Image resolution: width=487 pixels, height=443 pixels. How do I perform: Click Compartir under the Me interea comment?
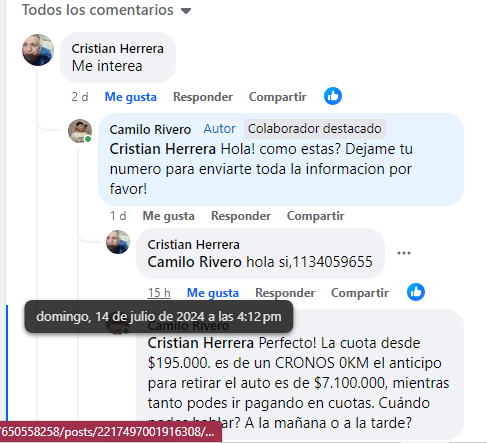[277, 97]
